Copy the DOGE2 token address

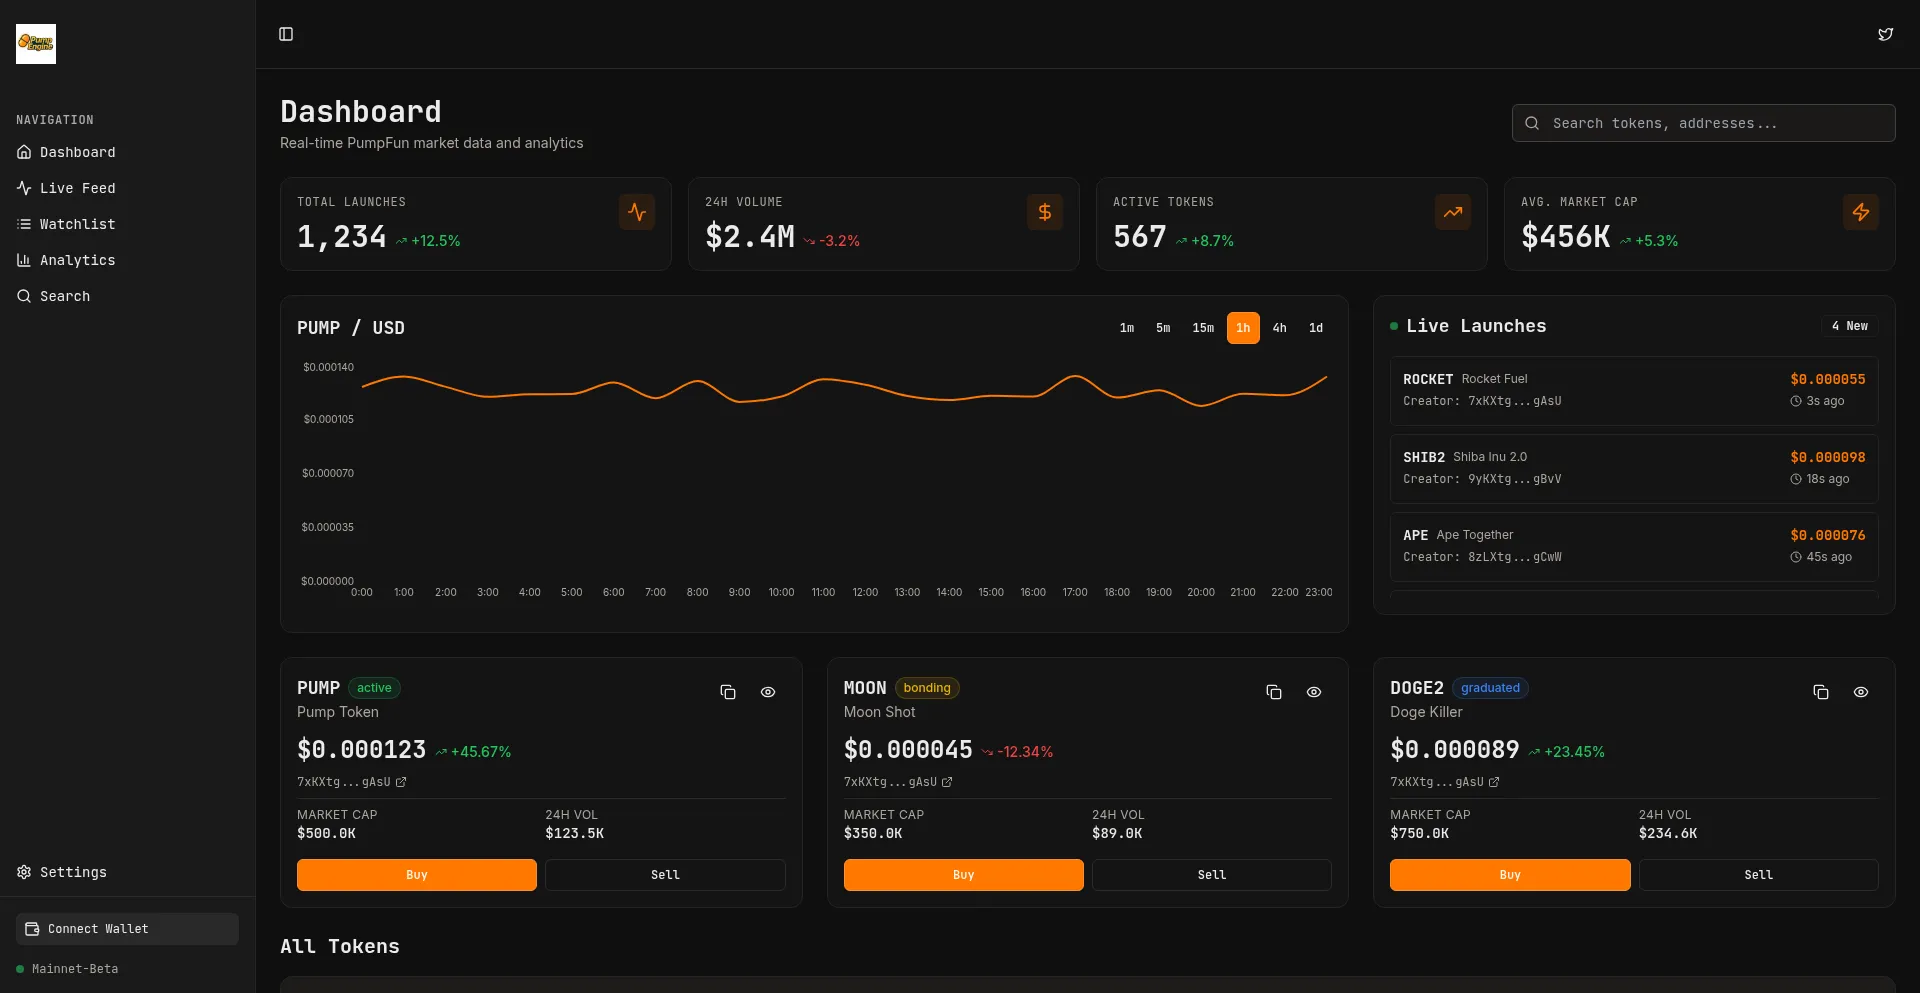(1821, 692)
